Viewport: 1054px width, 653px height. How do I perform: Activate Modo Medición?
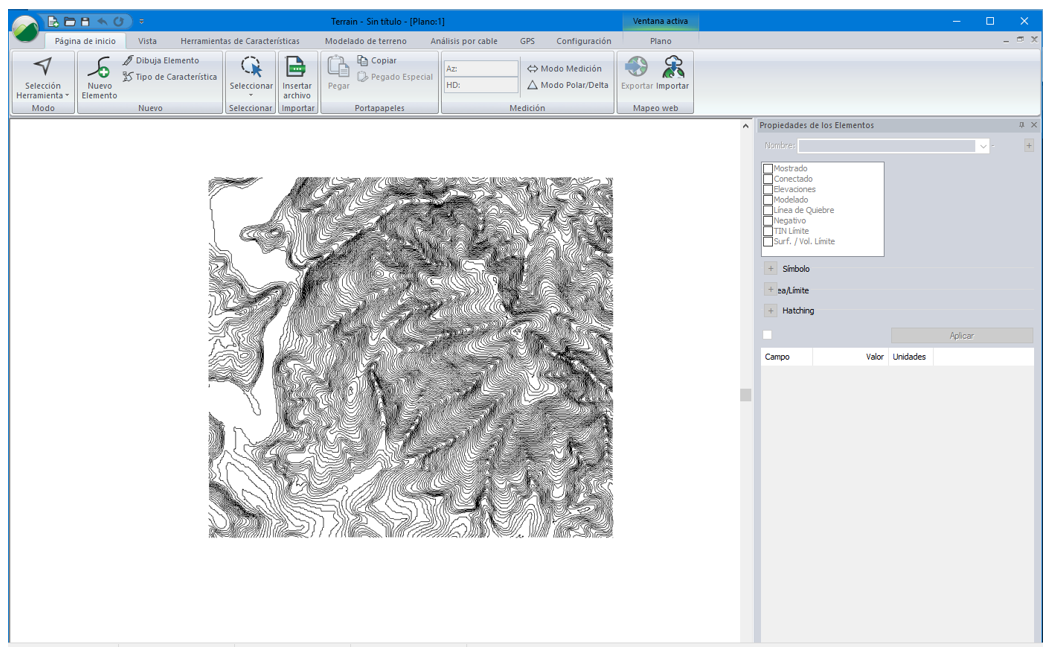(565, 69)
